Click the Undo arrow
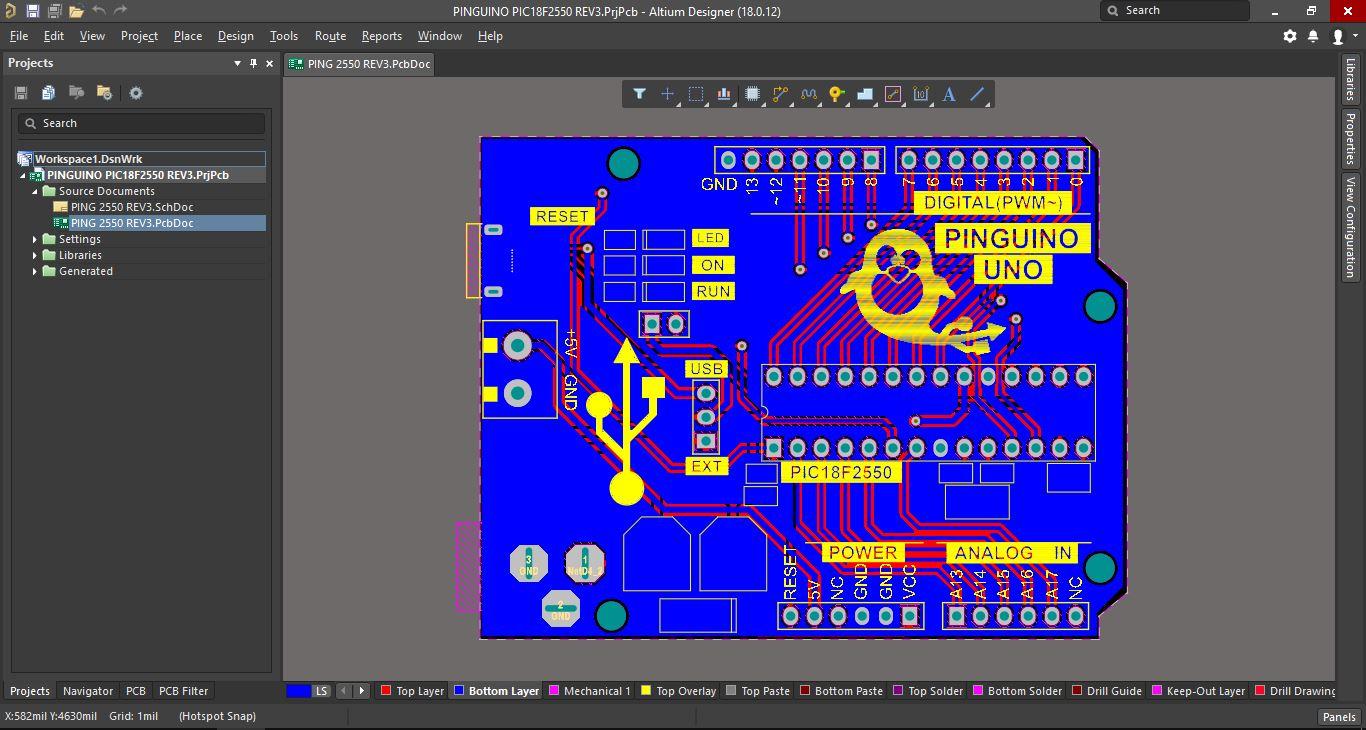 (x=99, y=11)
